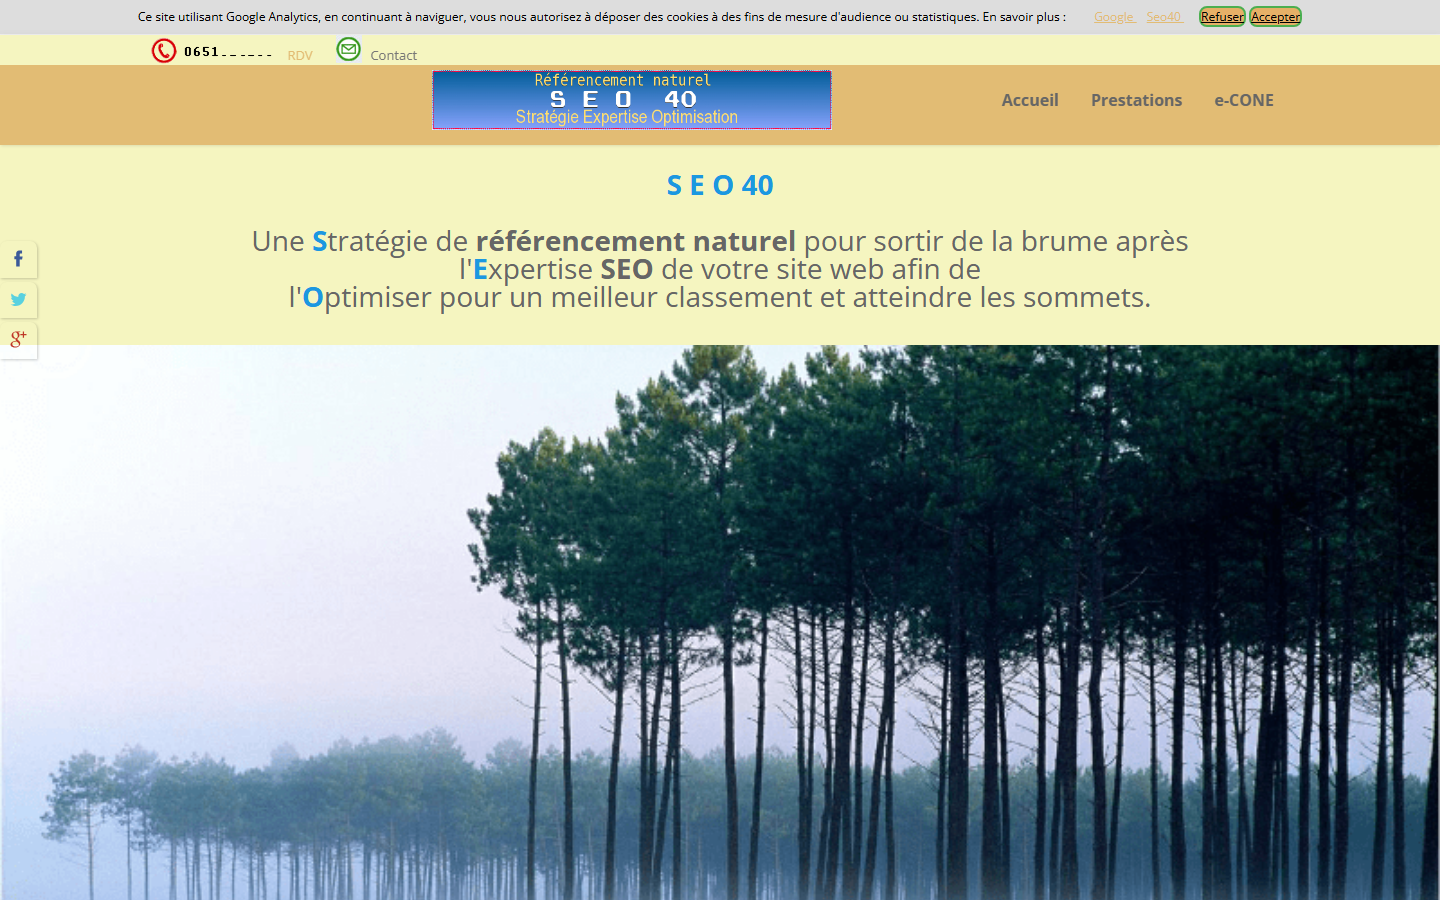
Task: Click the SEO 40 logo banner
Action: [631, 99]
